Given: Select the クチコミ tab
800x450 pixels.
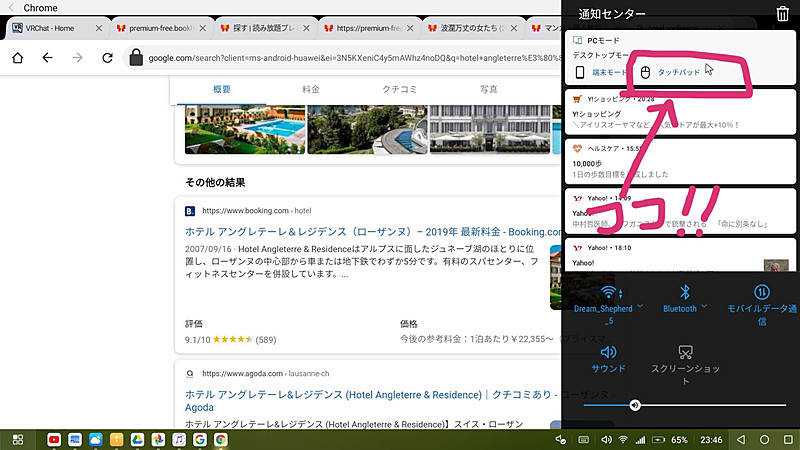Looking at the screenshot, I should (399, 89).
